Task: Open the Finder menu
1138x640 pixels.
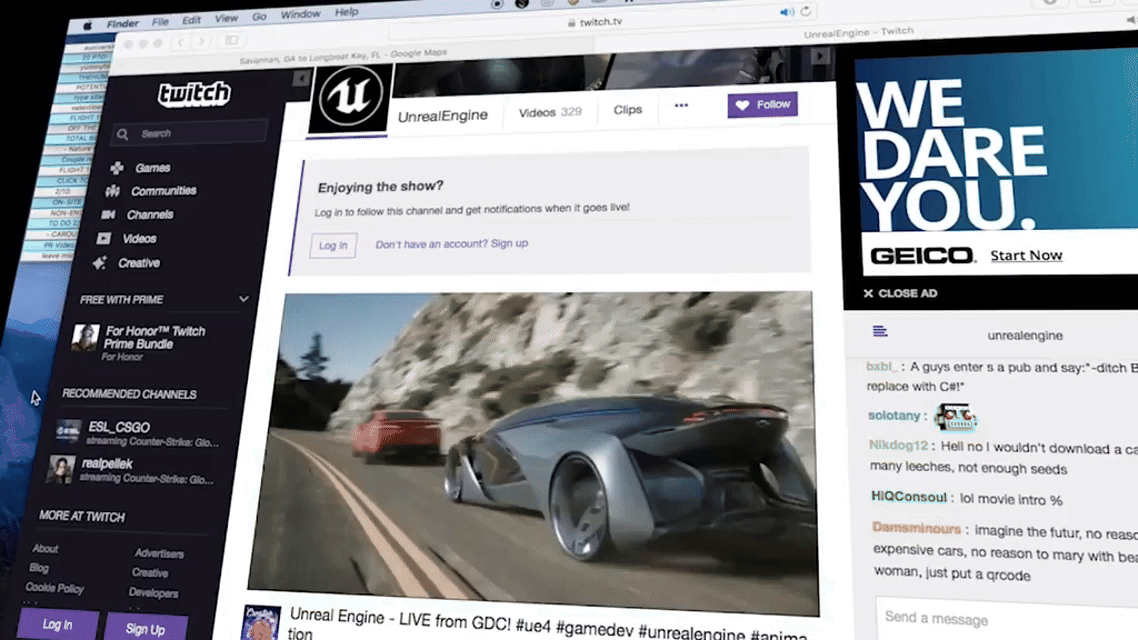Action: 123,23
